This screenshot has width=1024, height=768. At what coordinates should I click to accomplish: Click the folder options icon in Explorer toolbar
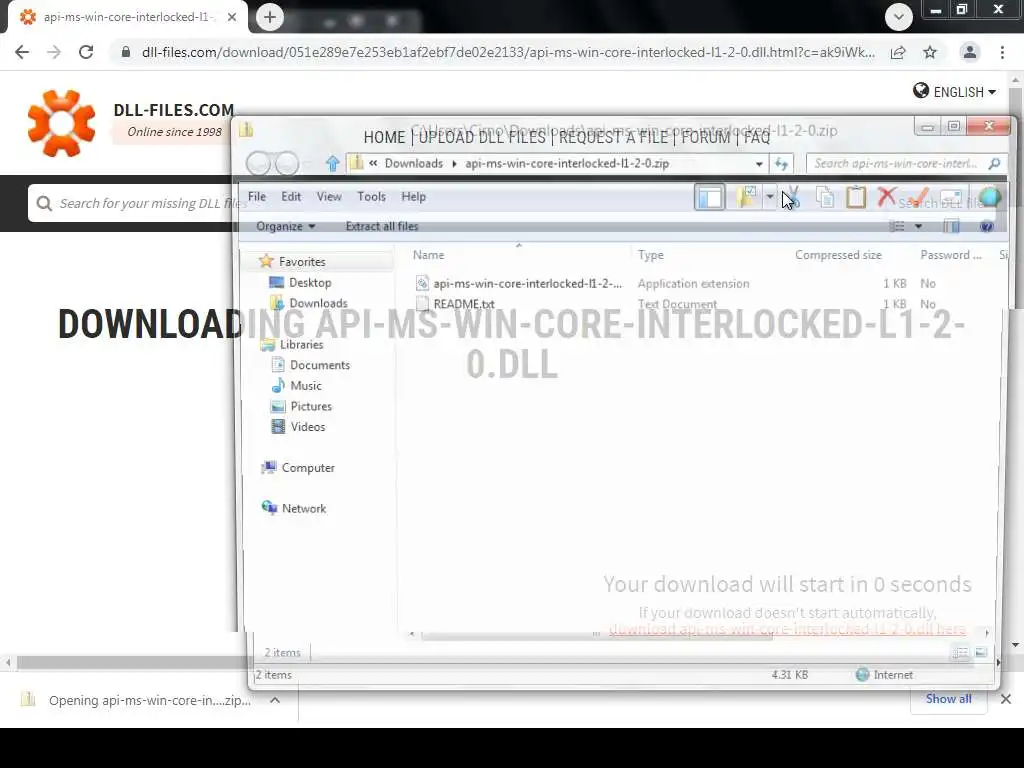pyautogui.click(x=746, y=197)
